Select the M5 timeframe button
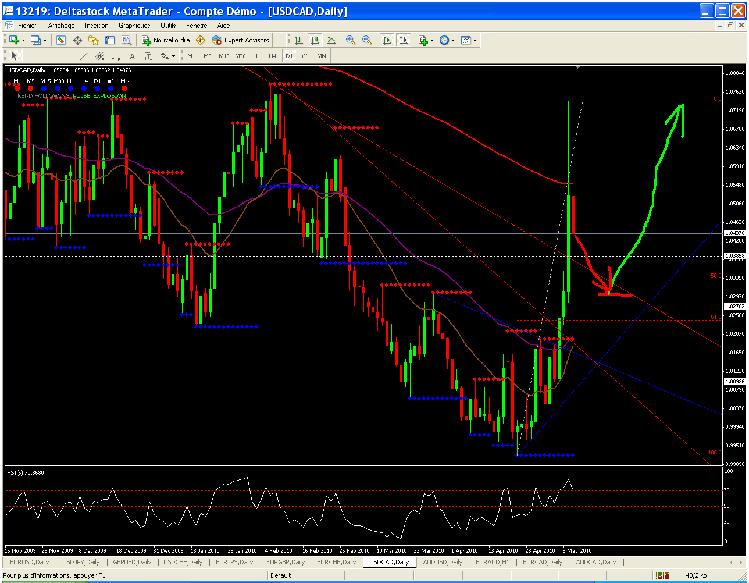The image size is (749, 583). (x=206, y=56)
